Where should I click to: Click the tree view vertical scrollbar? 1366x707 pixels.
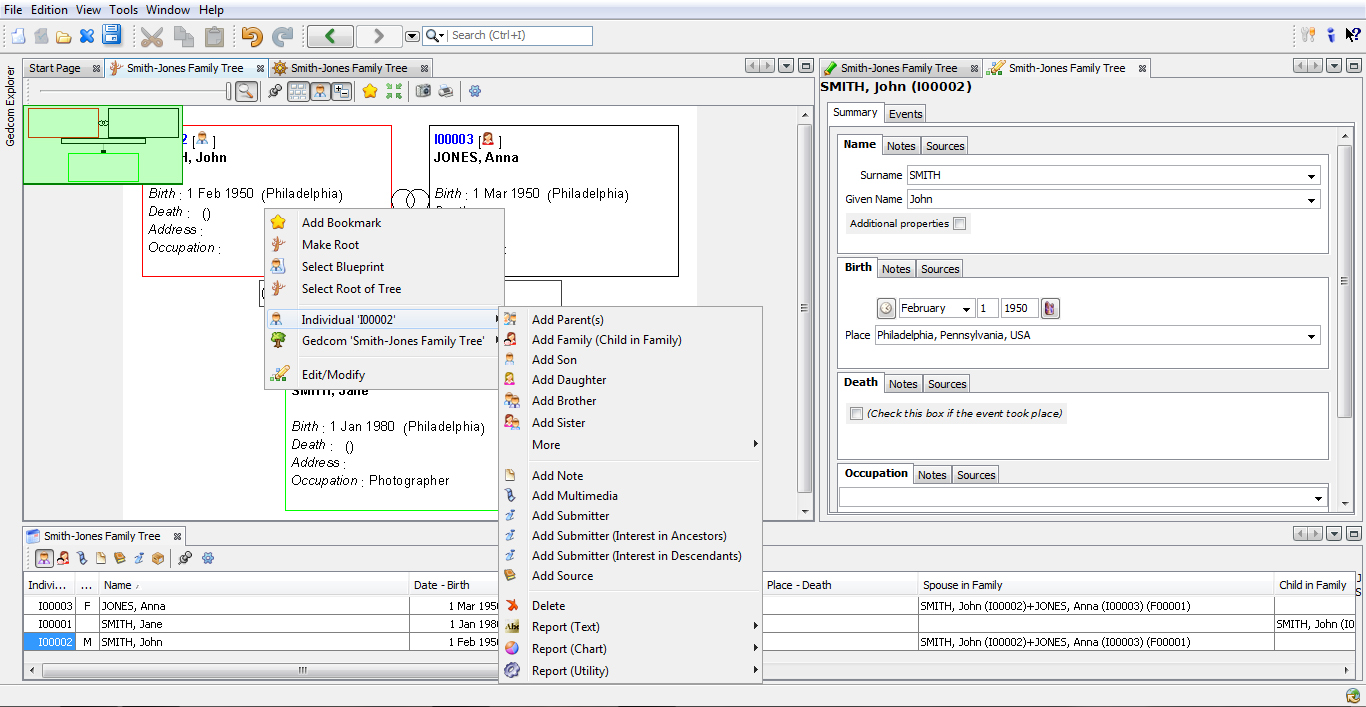pyautogui.click(x=804, y=308)
